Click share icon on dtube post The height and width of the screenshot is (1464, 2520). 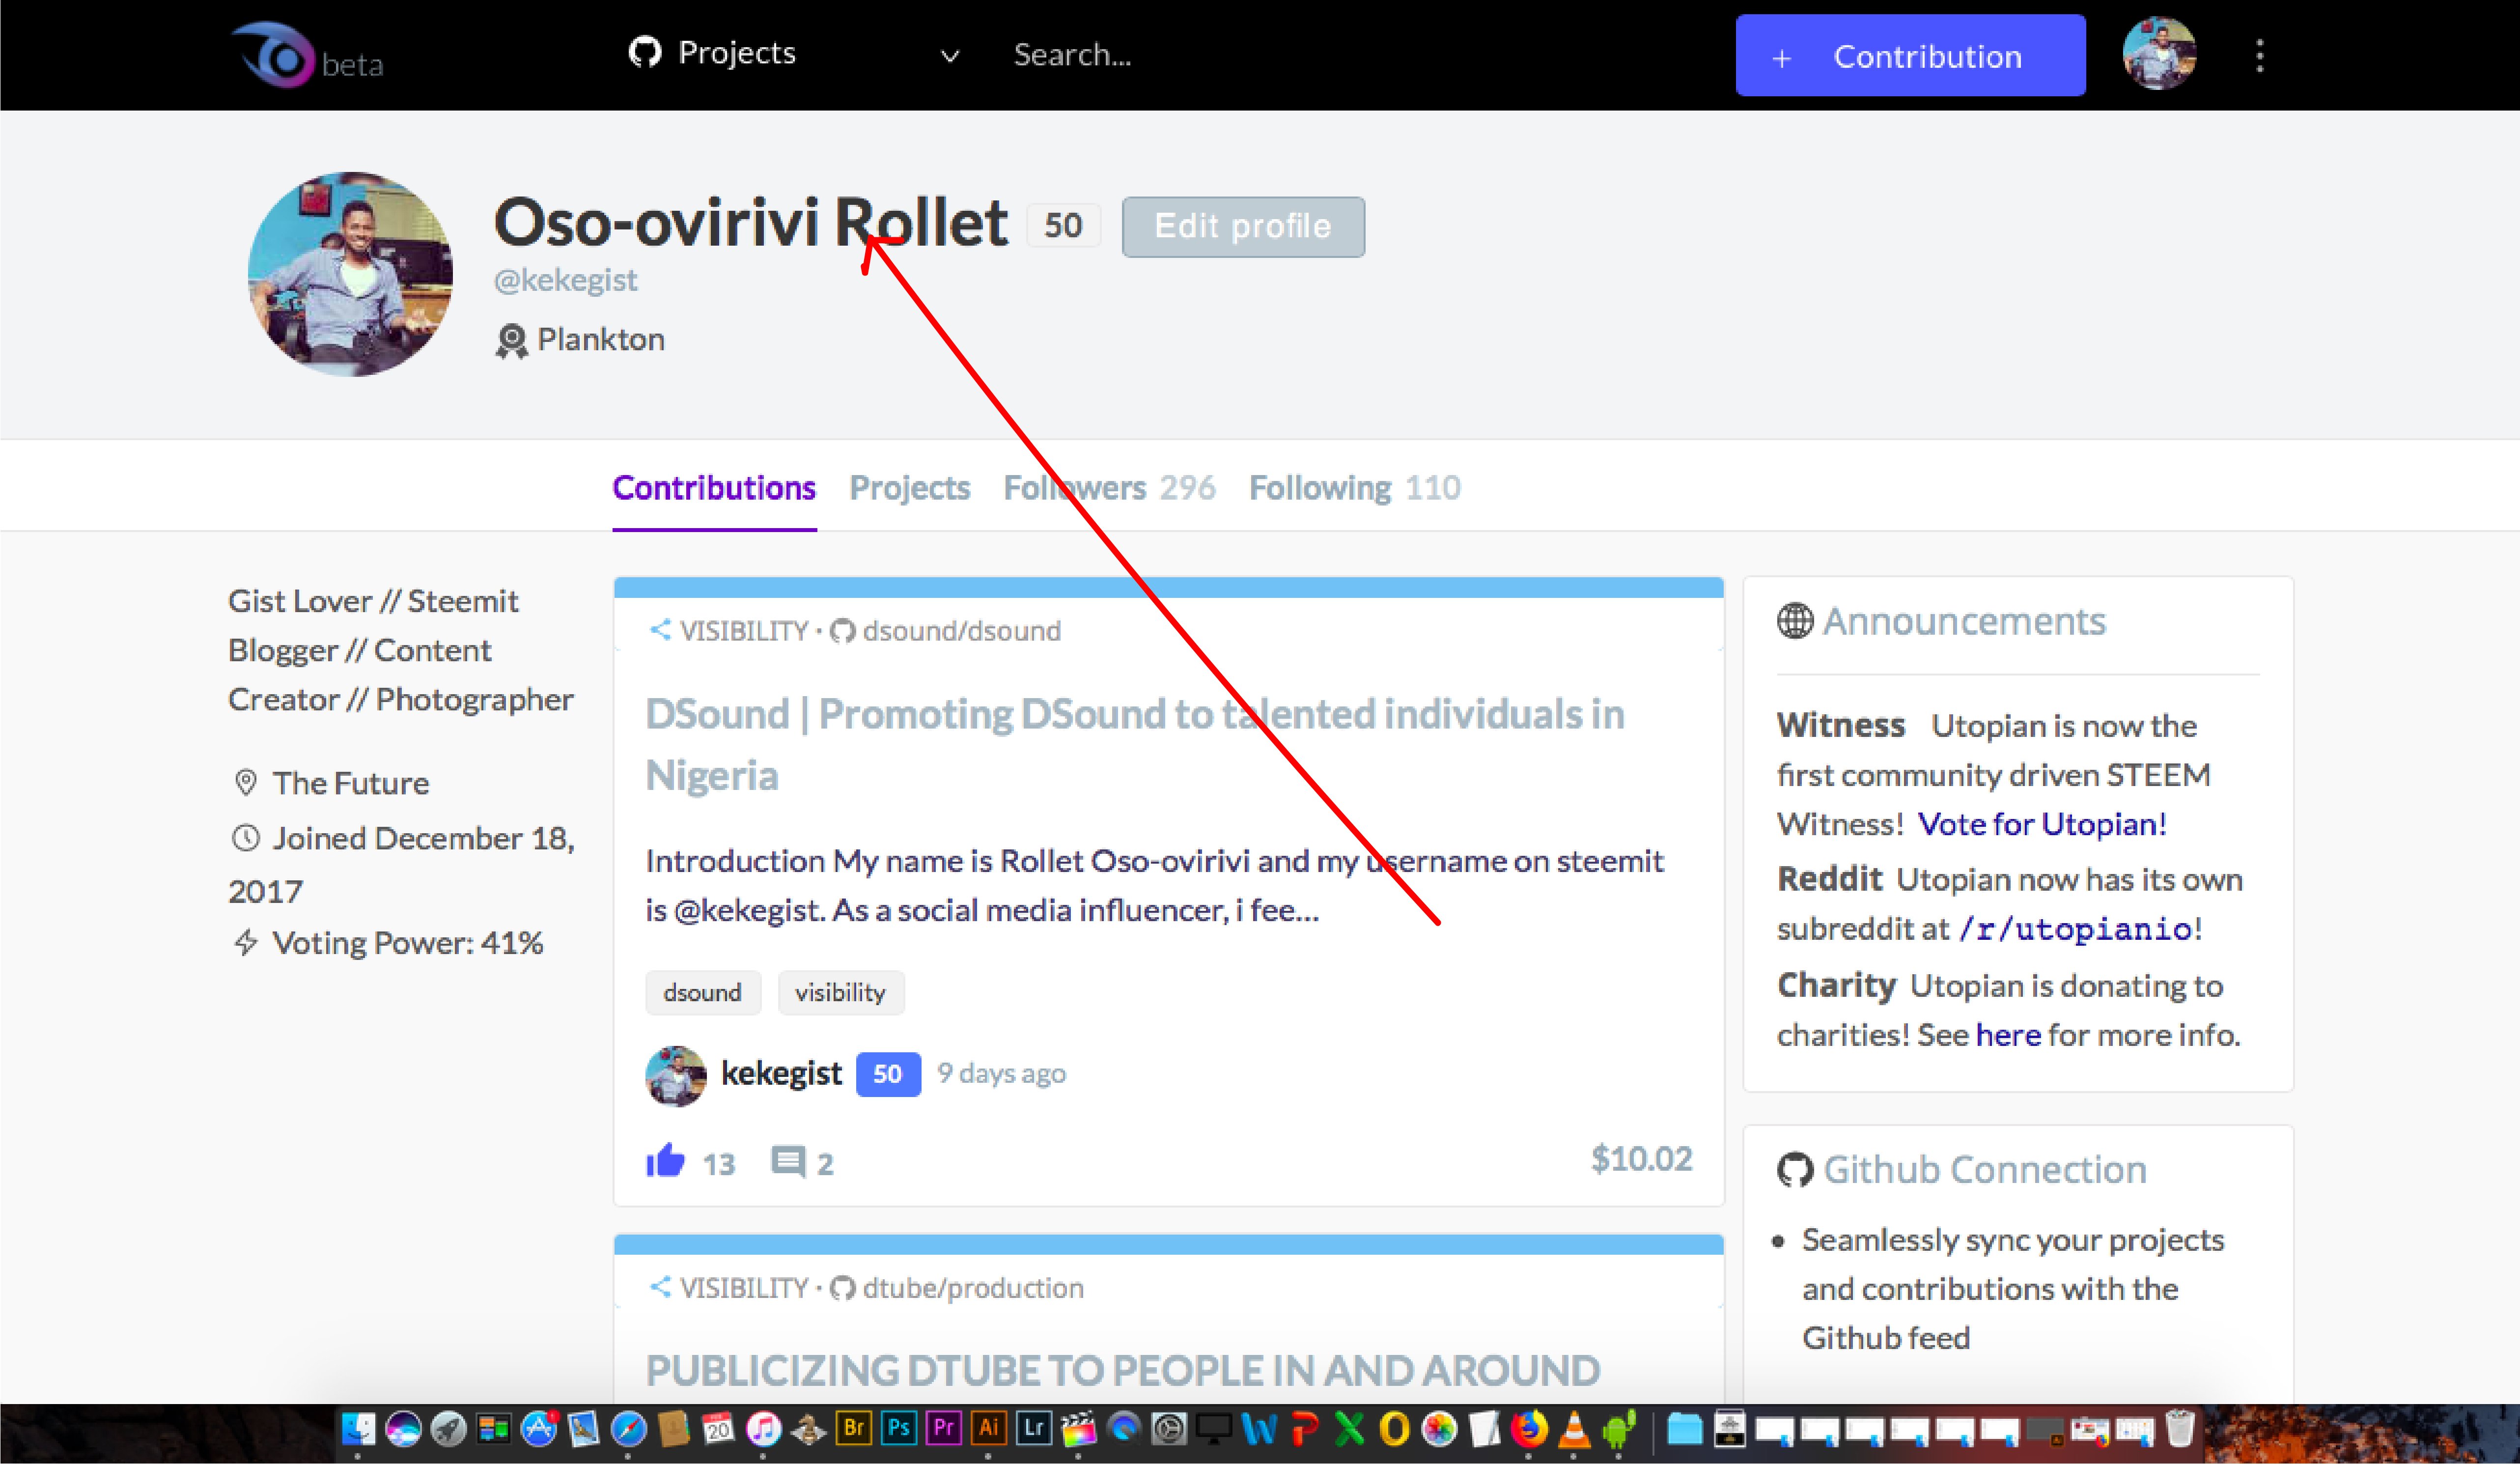click(x=660, y=1287)
